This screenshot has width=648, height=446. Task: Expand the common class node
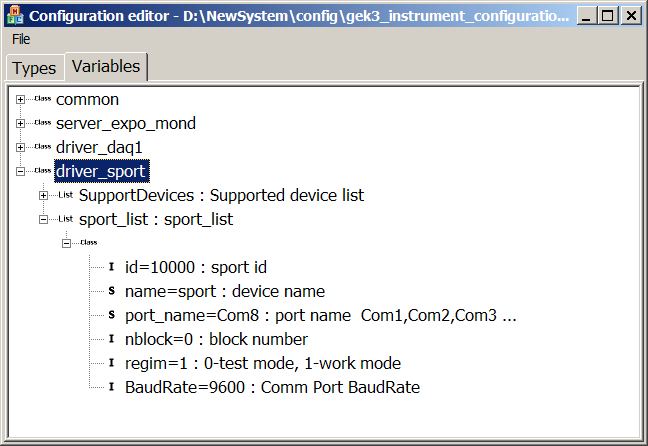coord(21,100)
